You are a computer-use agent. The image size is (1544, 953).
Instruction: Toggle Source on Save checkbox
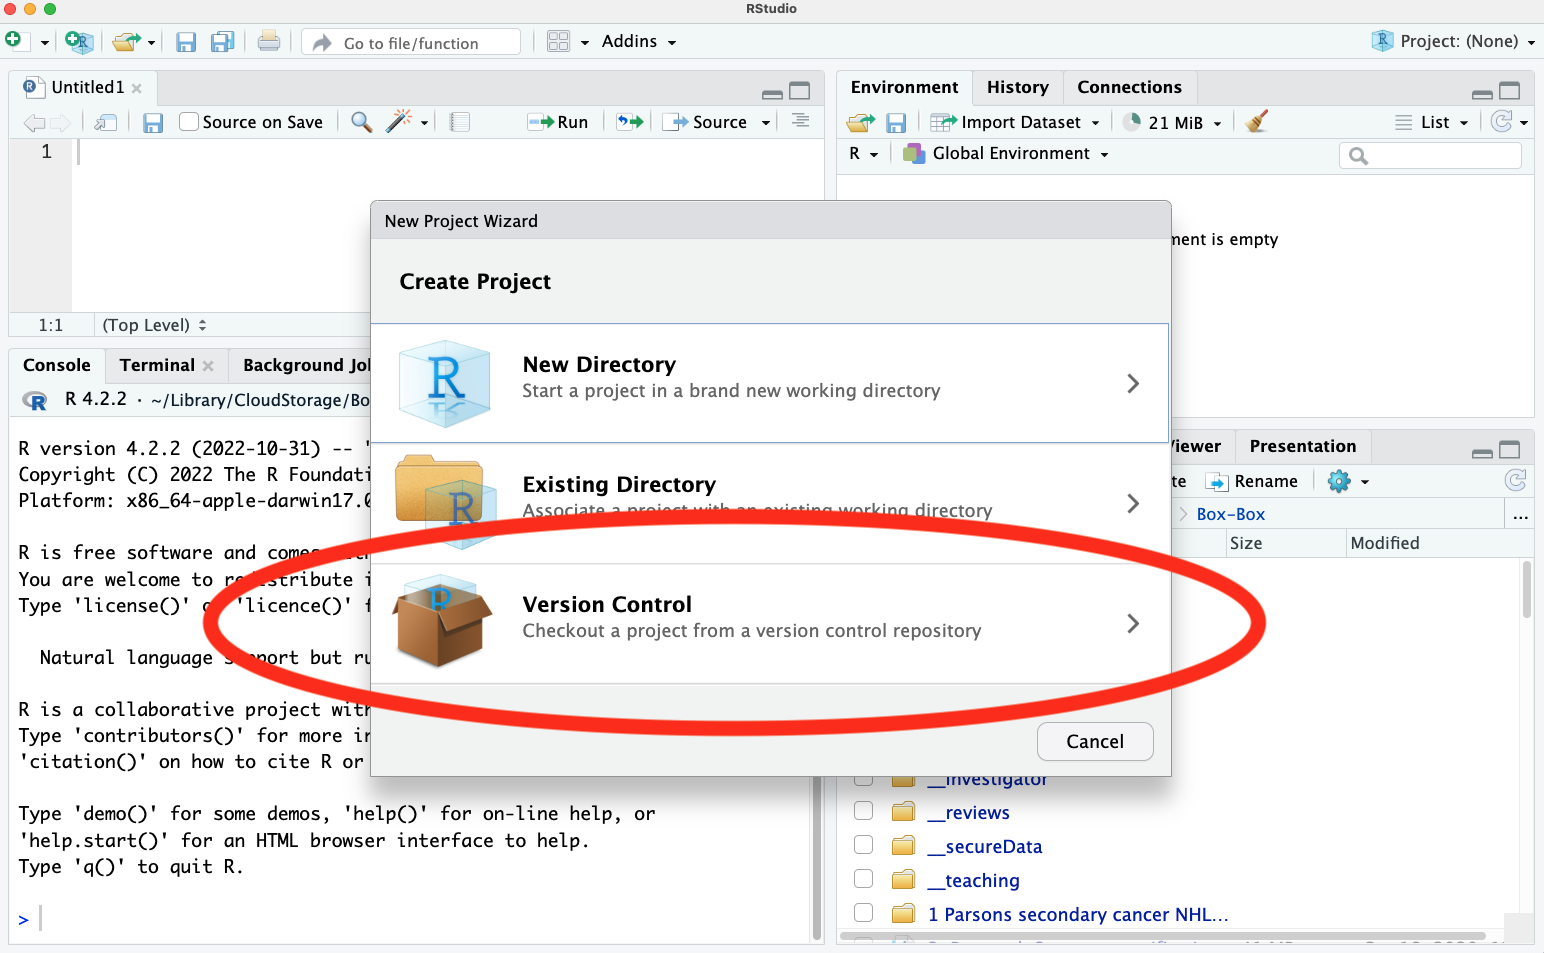coord(189,122)
